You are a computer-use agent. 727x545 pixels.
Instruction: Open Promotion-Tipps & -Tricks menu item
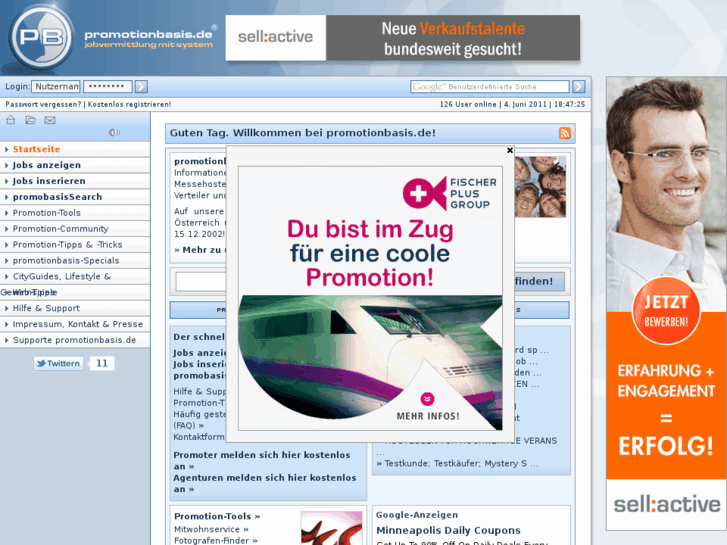67,244
